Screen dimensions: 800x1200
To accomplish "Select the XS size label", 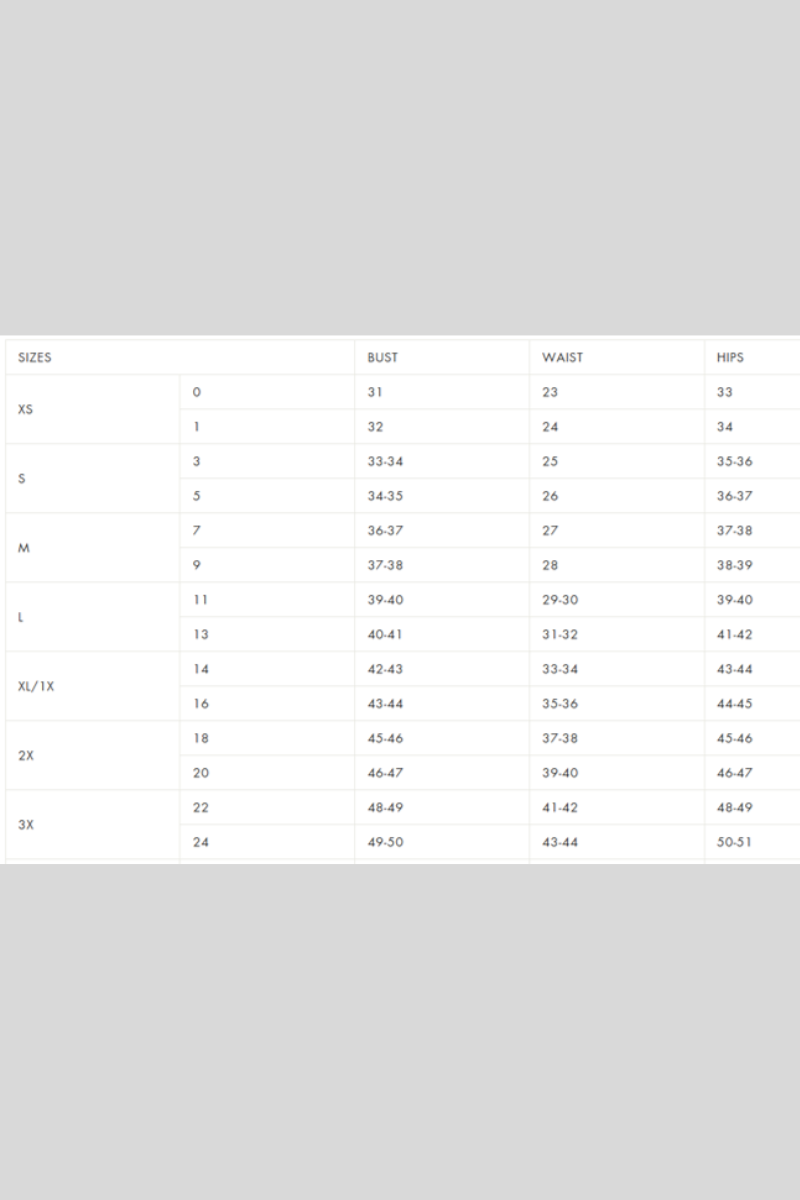I will pyautogui.click(x=26, y=409).
